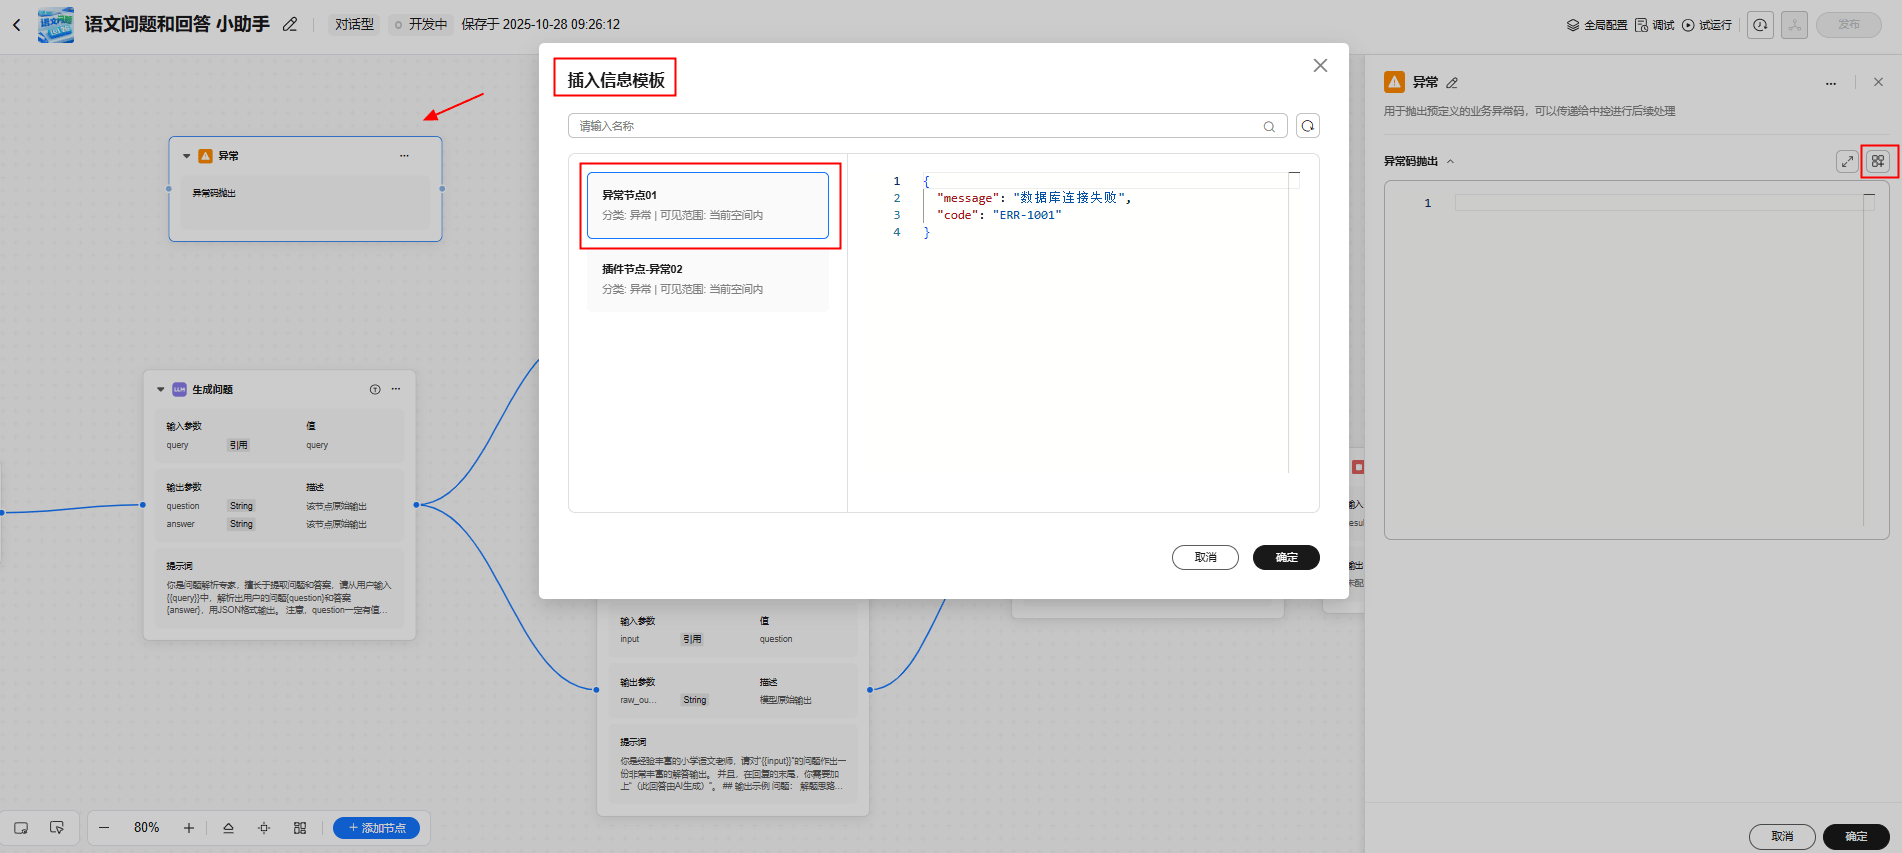Screen dimensions: 1902x853
Task: Click the sticky note icon in the canvas toolbar
Action: tap(21, 828)
